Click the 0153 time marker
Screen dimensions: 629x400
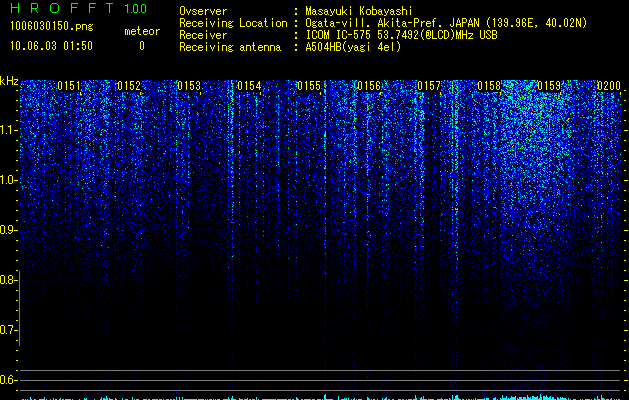tap(189, 86)
